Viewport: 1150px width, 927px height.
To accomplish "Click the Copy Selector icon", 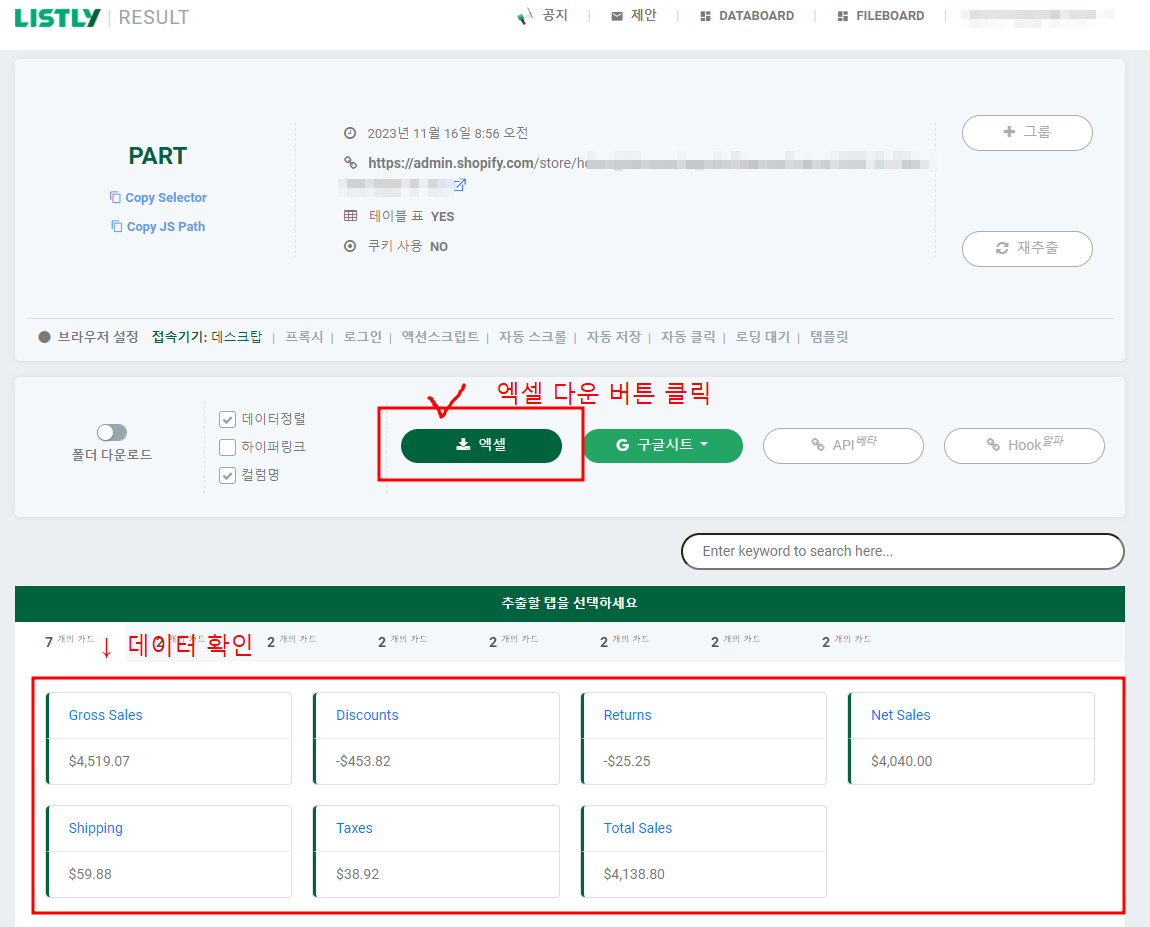I will (x=113, y=197).
